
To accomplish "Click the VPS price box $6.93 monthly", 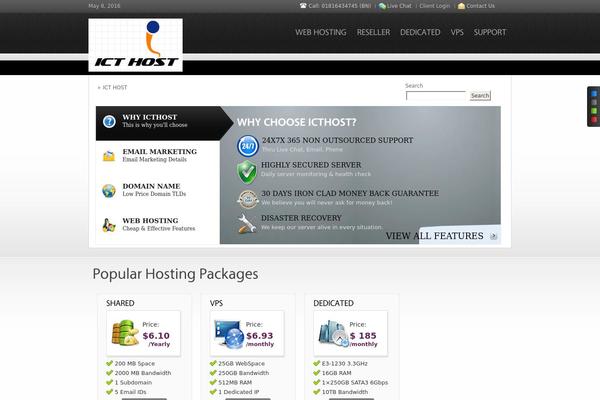I will (x=247, y=333).
